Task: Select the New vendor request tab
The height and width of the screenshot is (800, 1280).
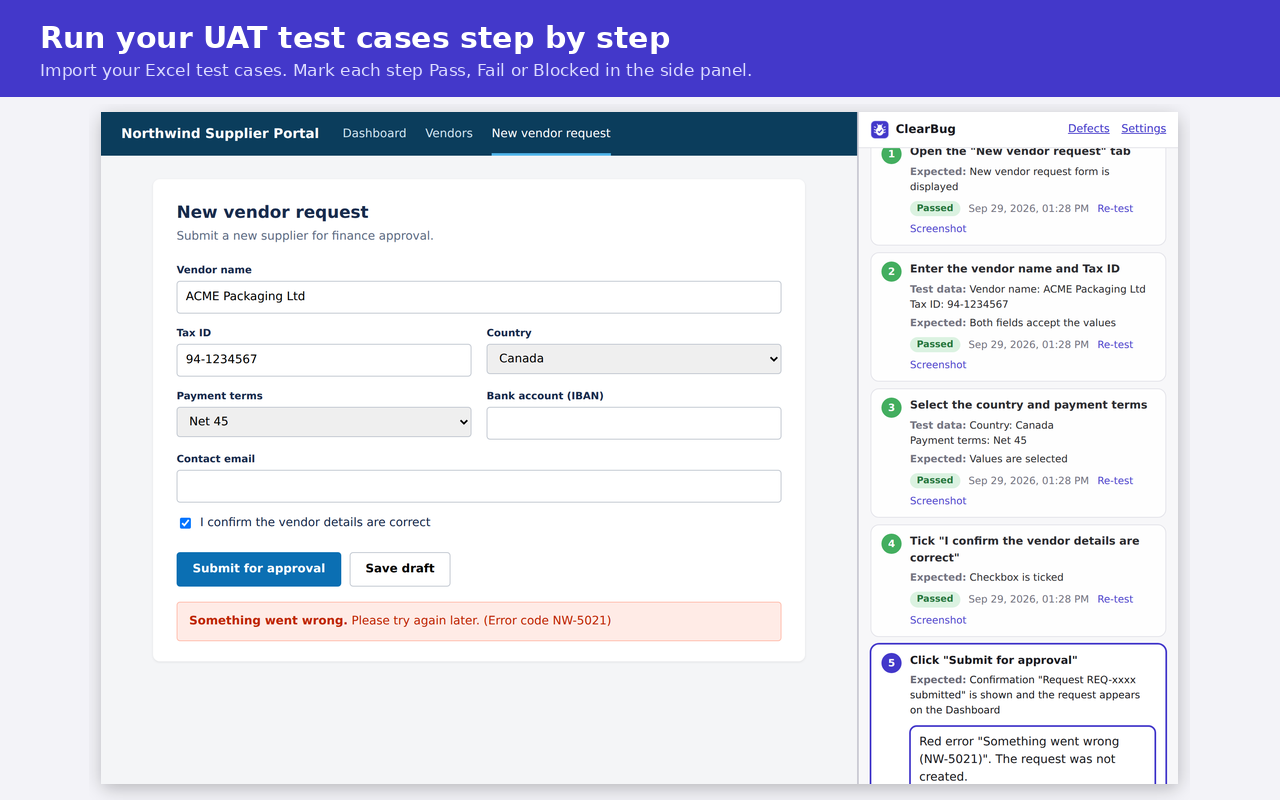Action: pyautogui.click(x=551, y=133)
